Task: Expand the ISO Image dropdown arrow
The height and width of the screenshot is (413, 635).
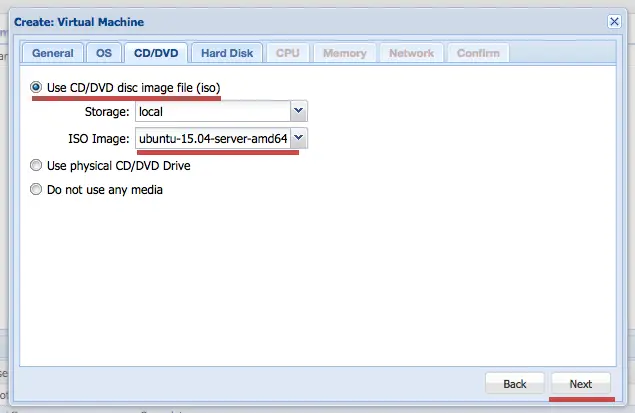Action: (298, 138)
